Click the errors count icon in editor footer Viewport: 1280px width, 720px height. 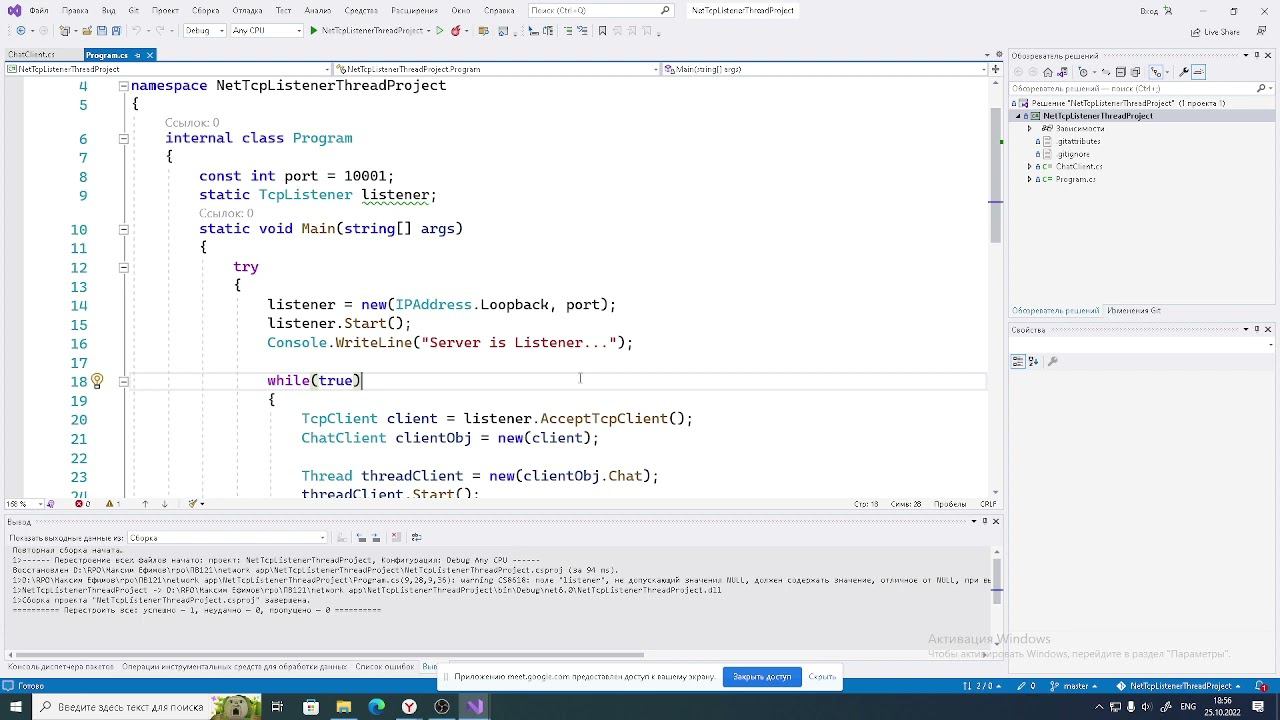(80, 504)
